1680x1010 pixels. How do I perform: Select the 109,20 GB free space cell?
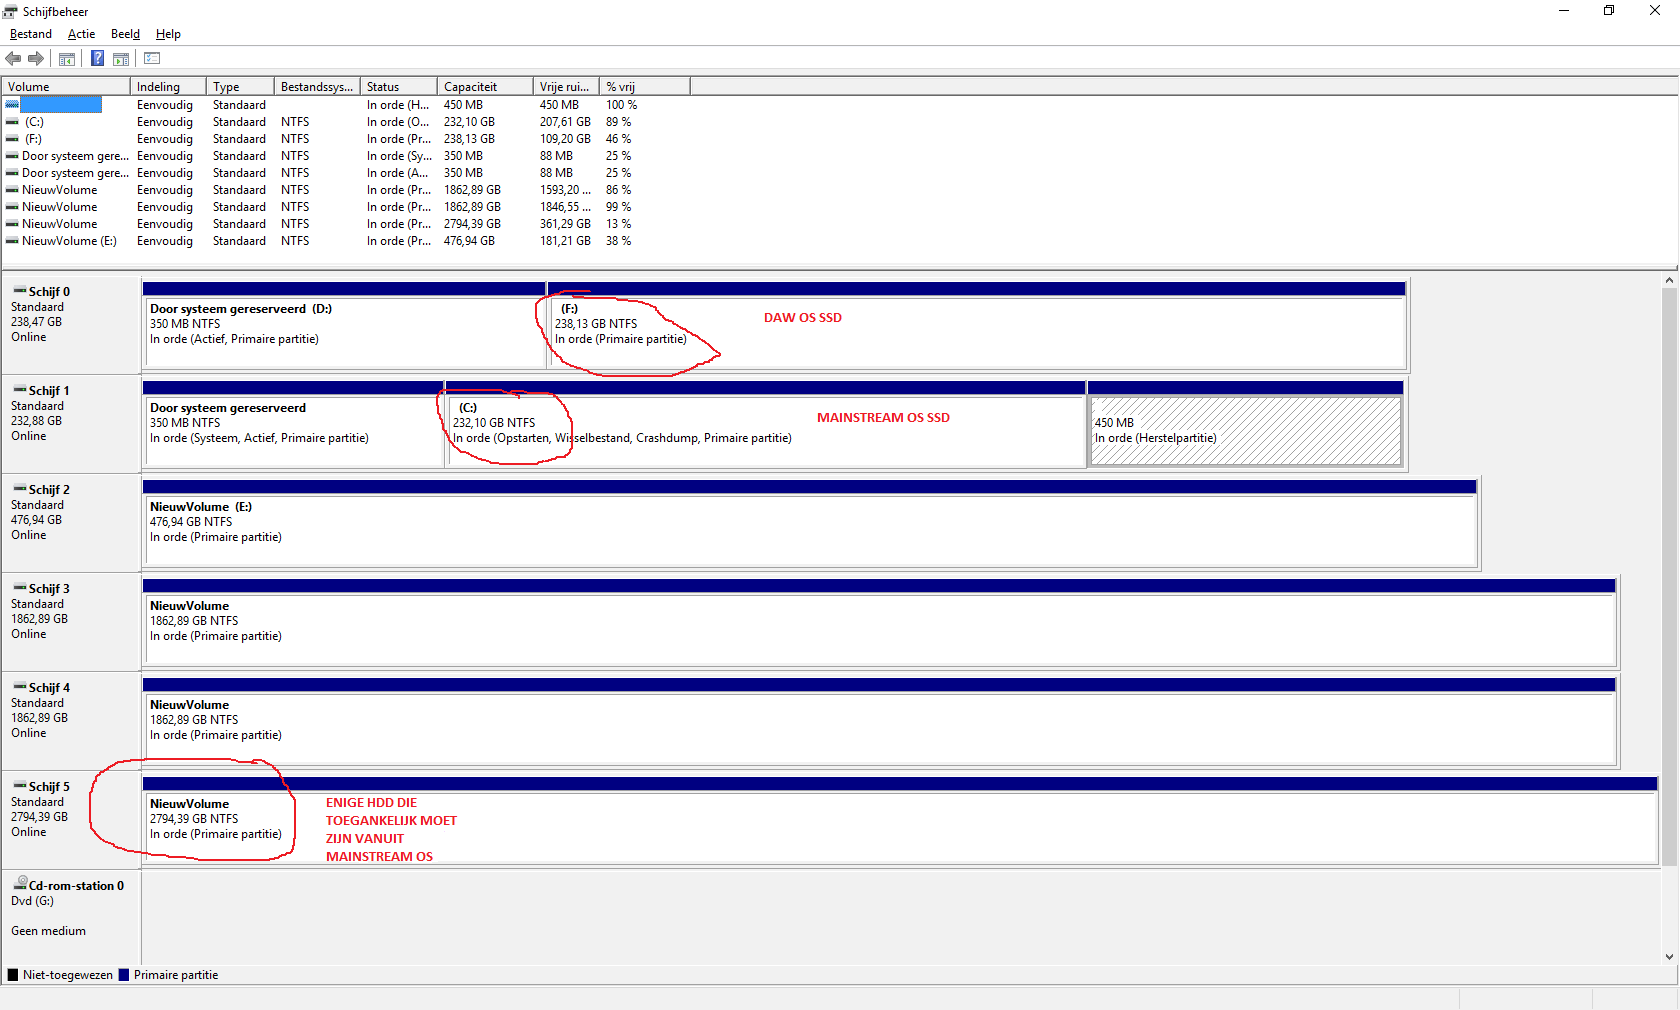[565, 139]
